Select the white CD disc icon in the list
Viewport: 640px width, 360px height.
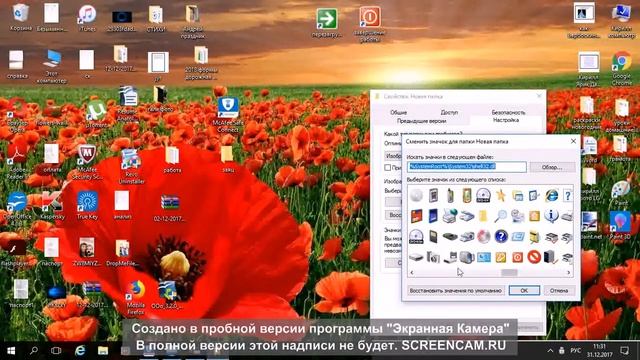pyautogui.click(x=416, y=195)
